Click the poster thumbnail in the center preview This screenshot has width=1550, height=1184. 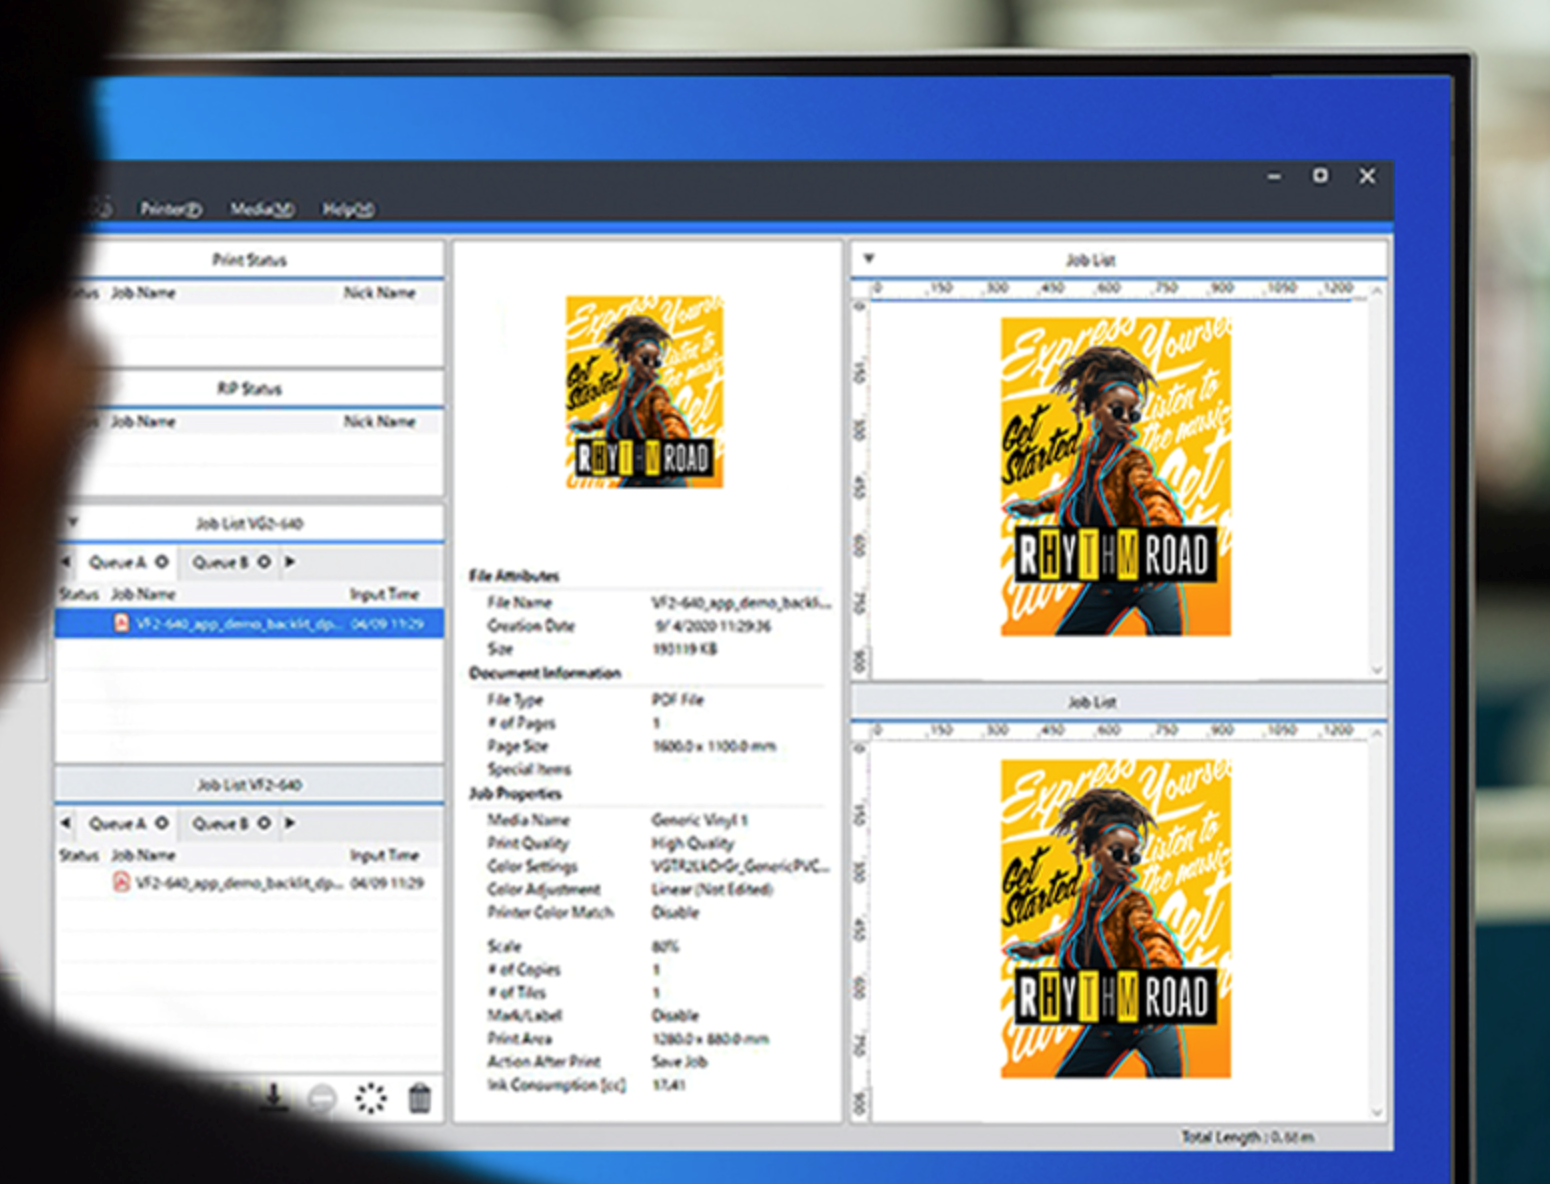pyautogui.click(x=644, y=392)
